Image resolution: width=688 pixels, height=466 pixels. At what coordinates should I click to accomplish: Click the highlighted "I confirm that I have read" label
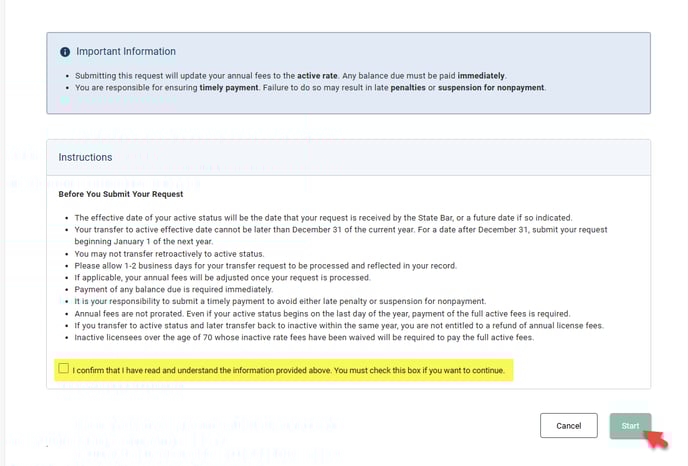(x=292, y=371)
